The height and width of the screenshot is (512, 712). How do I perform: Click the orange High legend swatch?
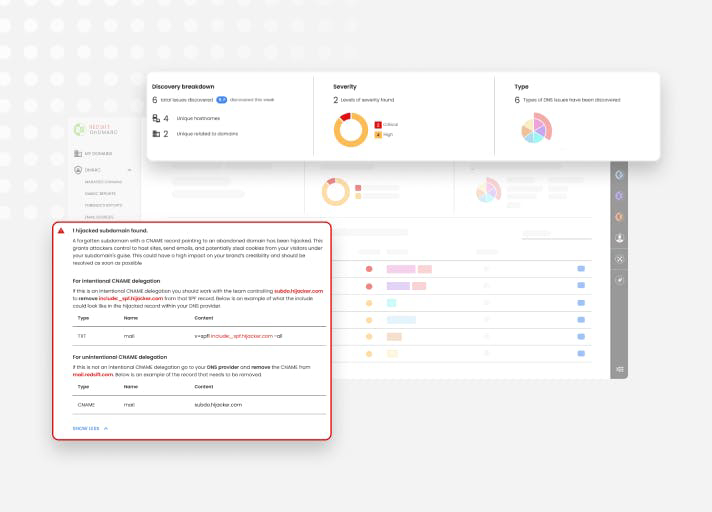(x=378, y=135)
